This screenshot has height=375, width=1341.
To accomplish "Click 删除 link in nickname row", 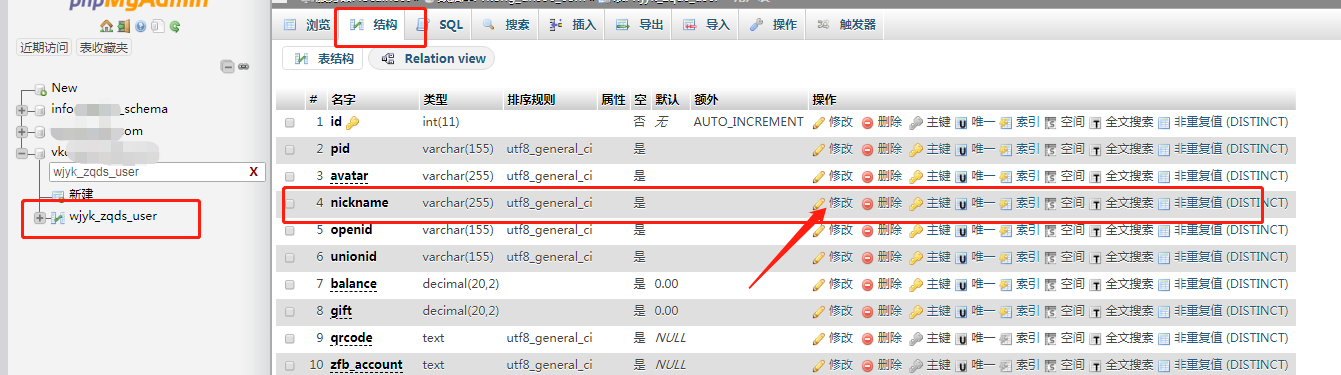I will pos(890,203).
